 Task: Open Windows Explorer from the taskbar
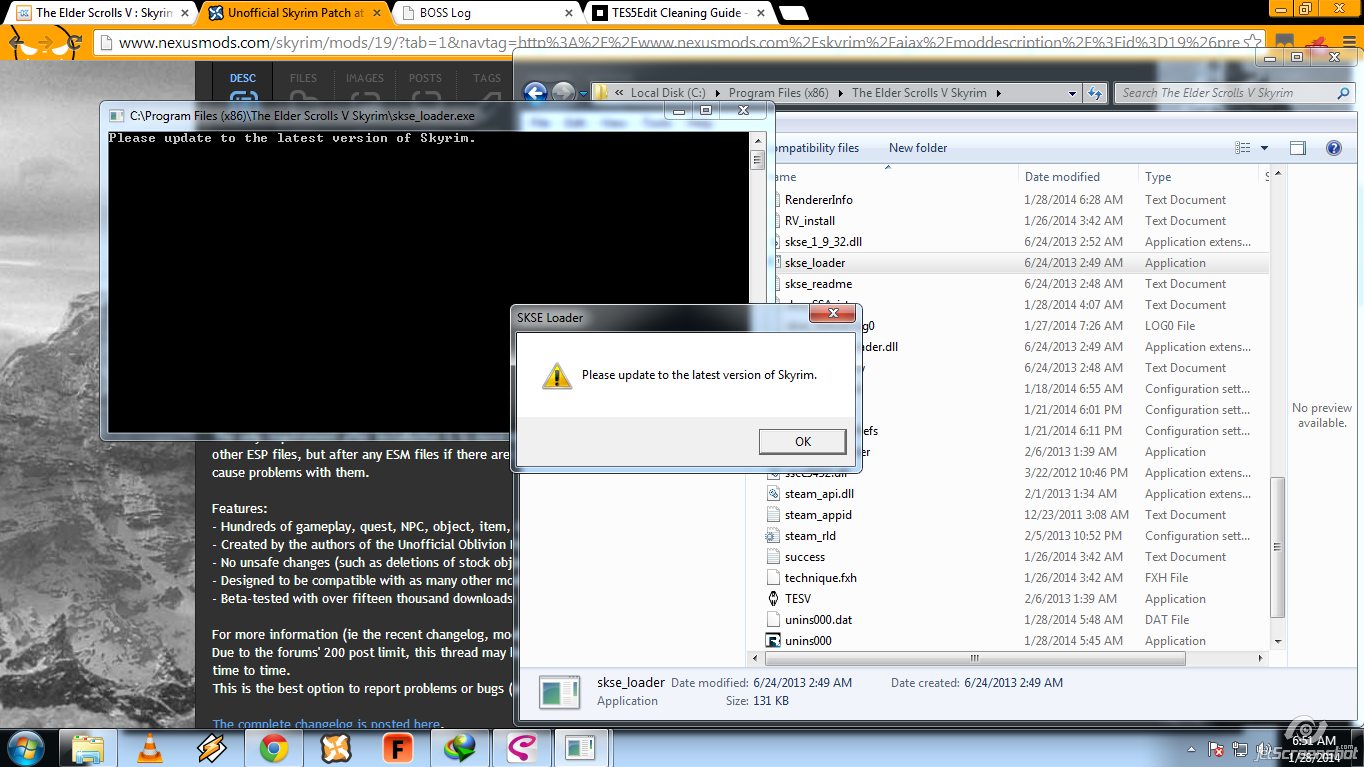click(x=88, y=748)
